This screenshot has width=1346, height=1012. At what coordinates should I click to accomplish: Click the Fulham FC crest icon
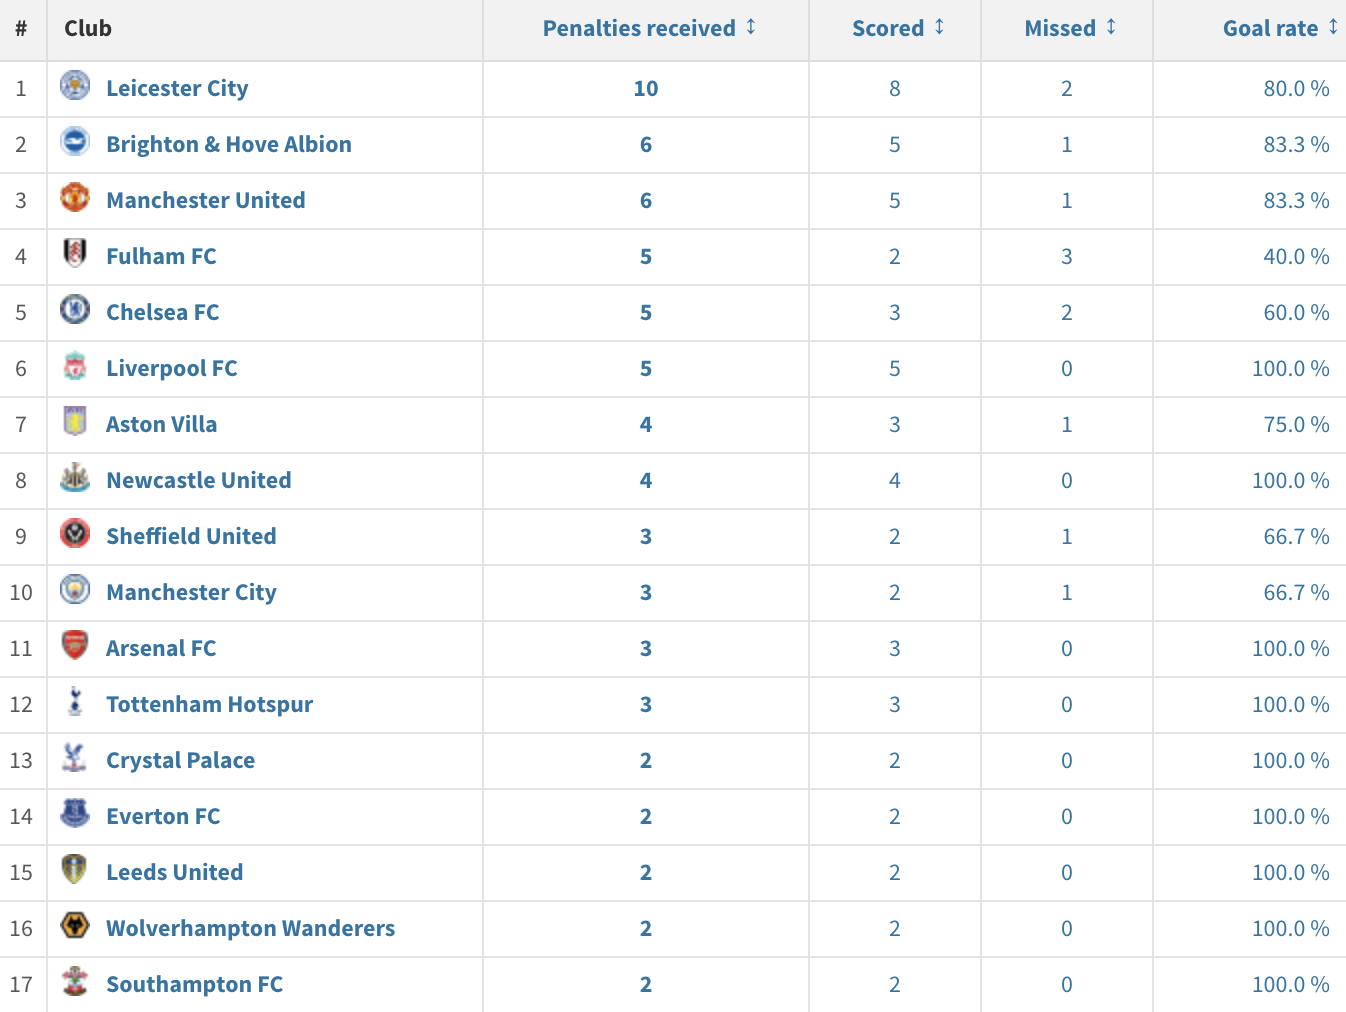pyautogui.click(x=75, y=254)
